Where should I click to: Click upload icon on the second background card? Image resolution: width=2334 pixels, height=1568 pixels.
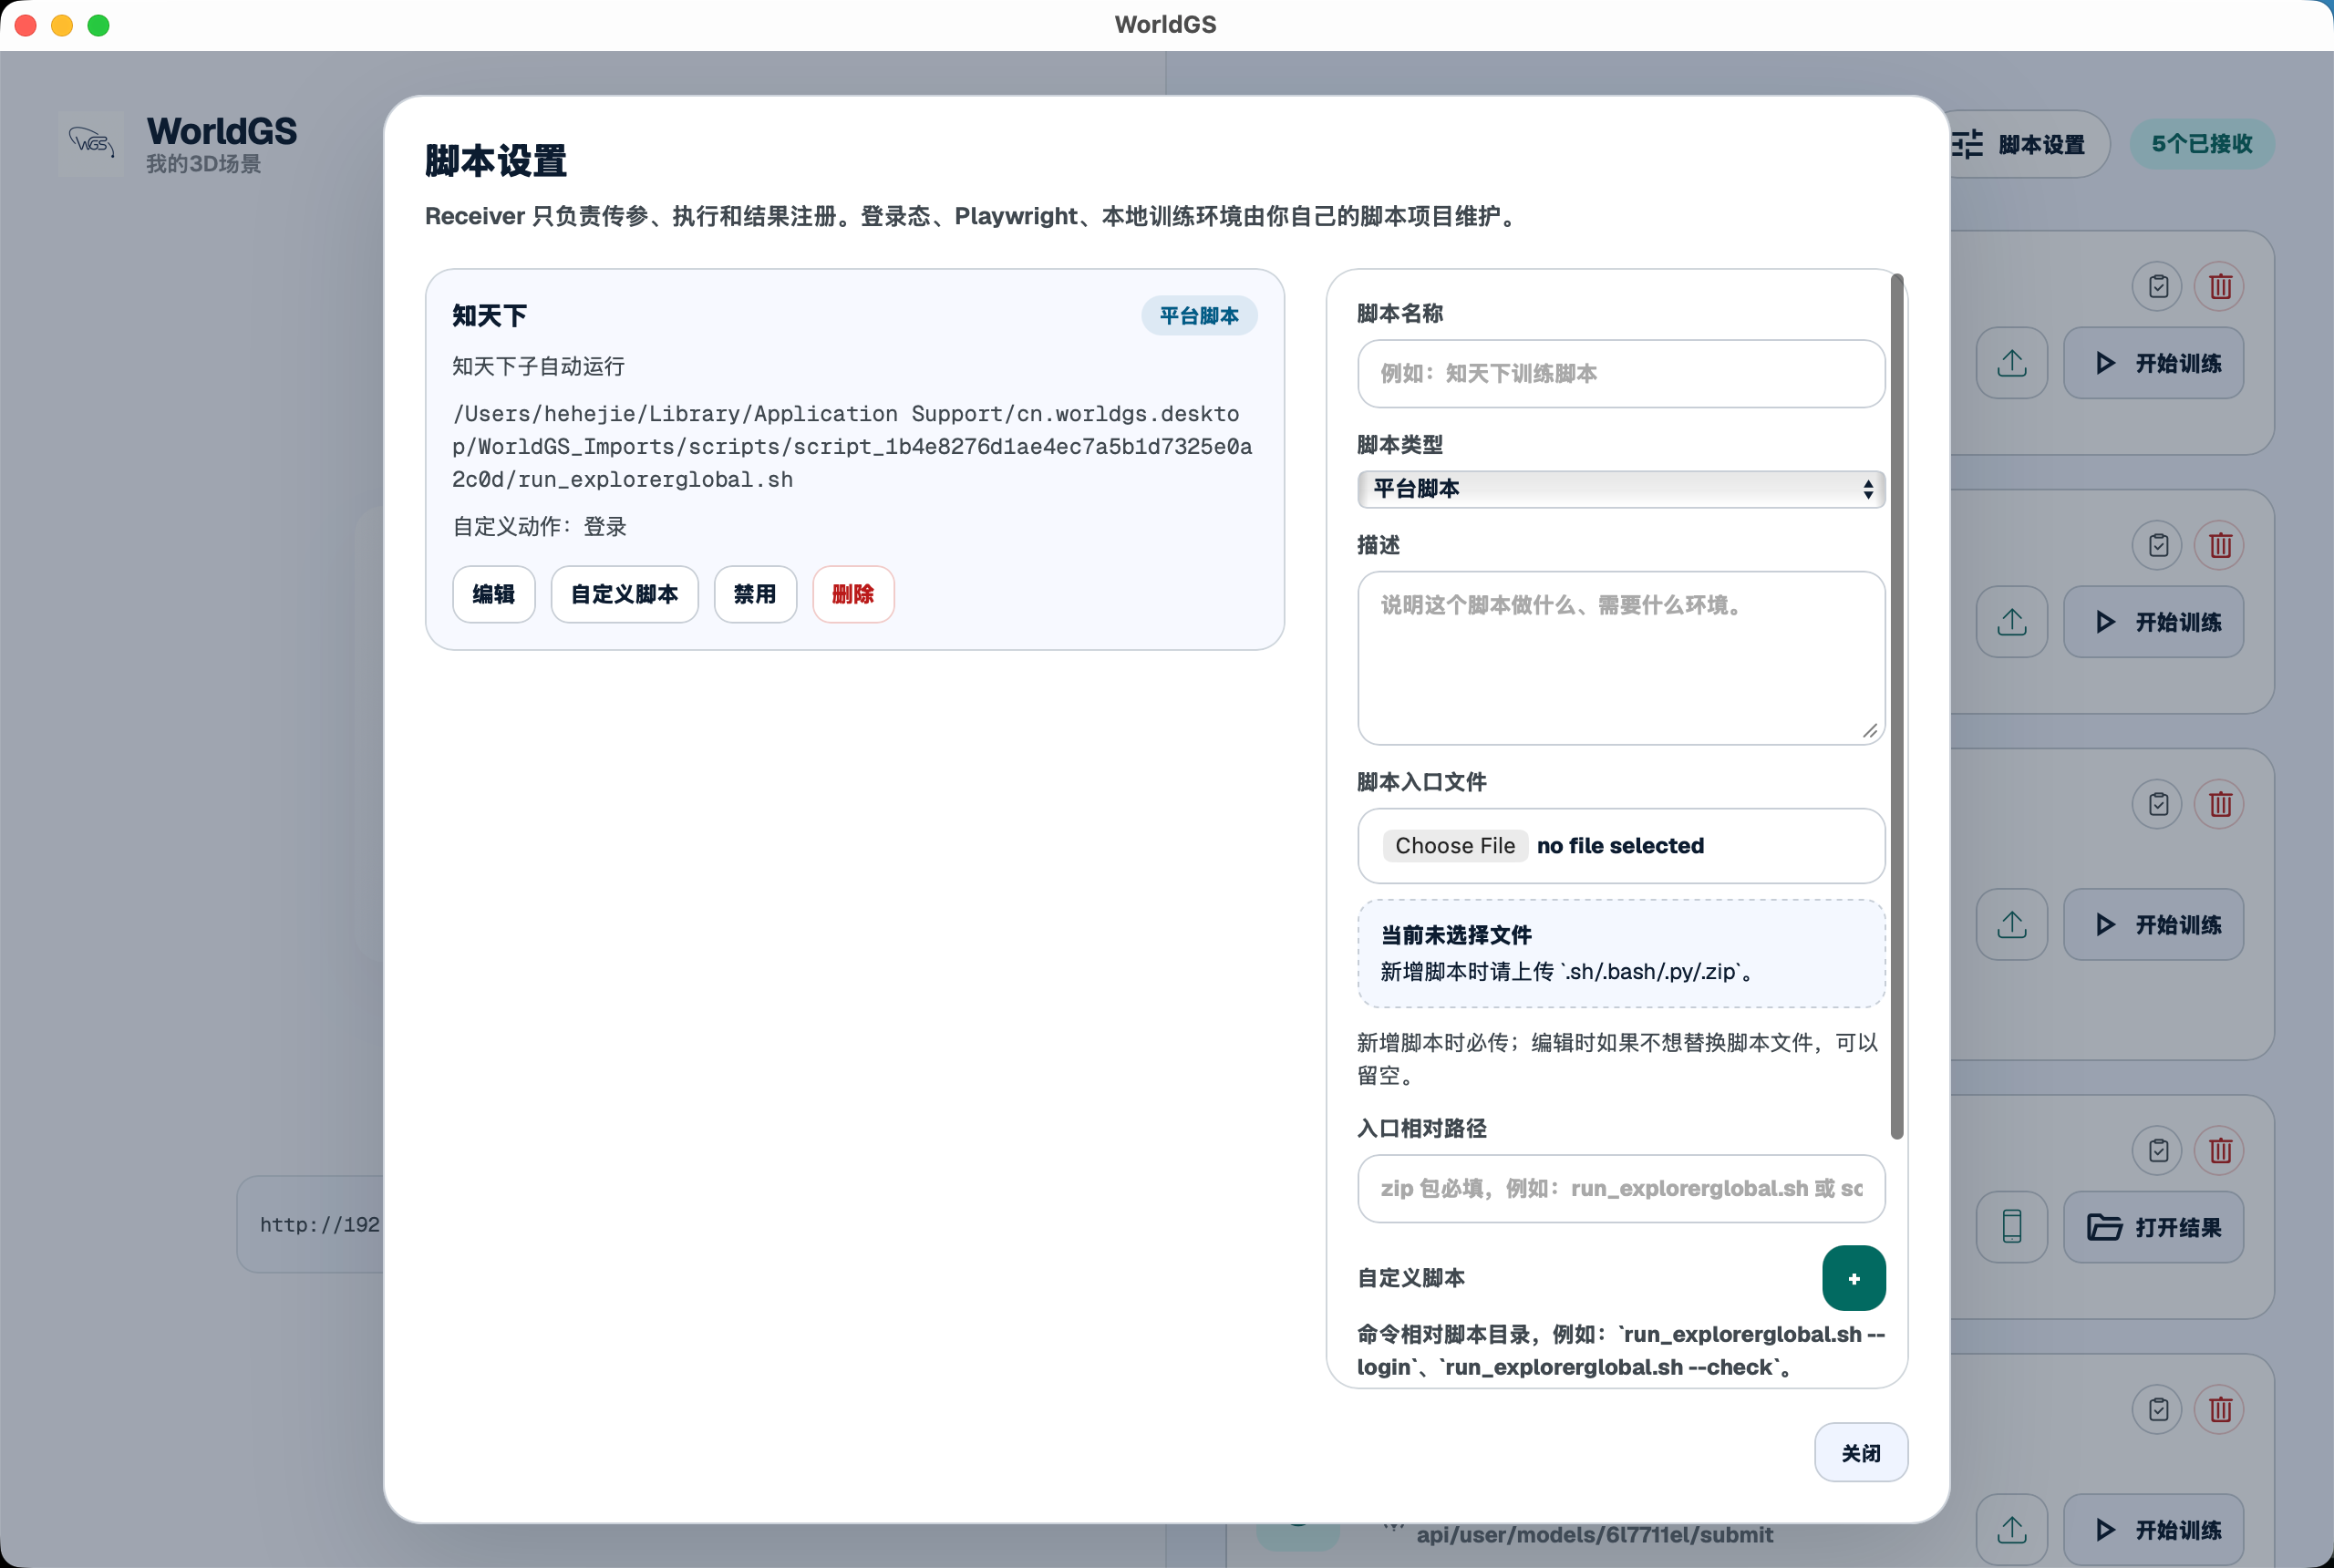[2012, 622]
